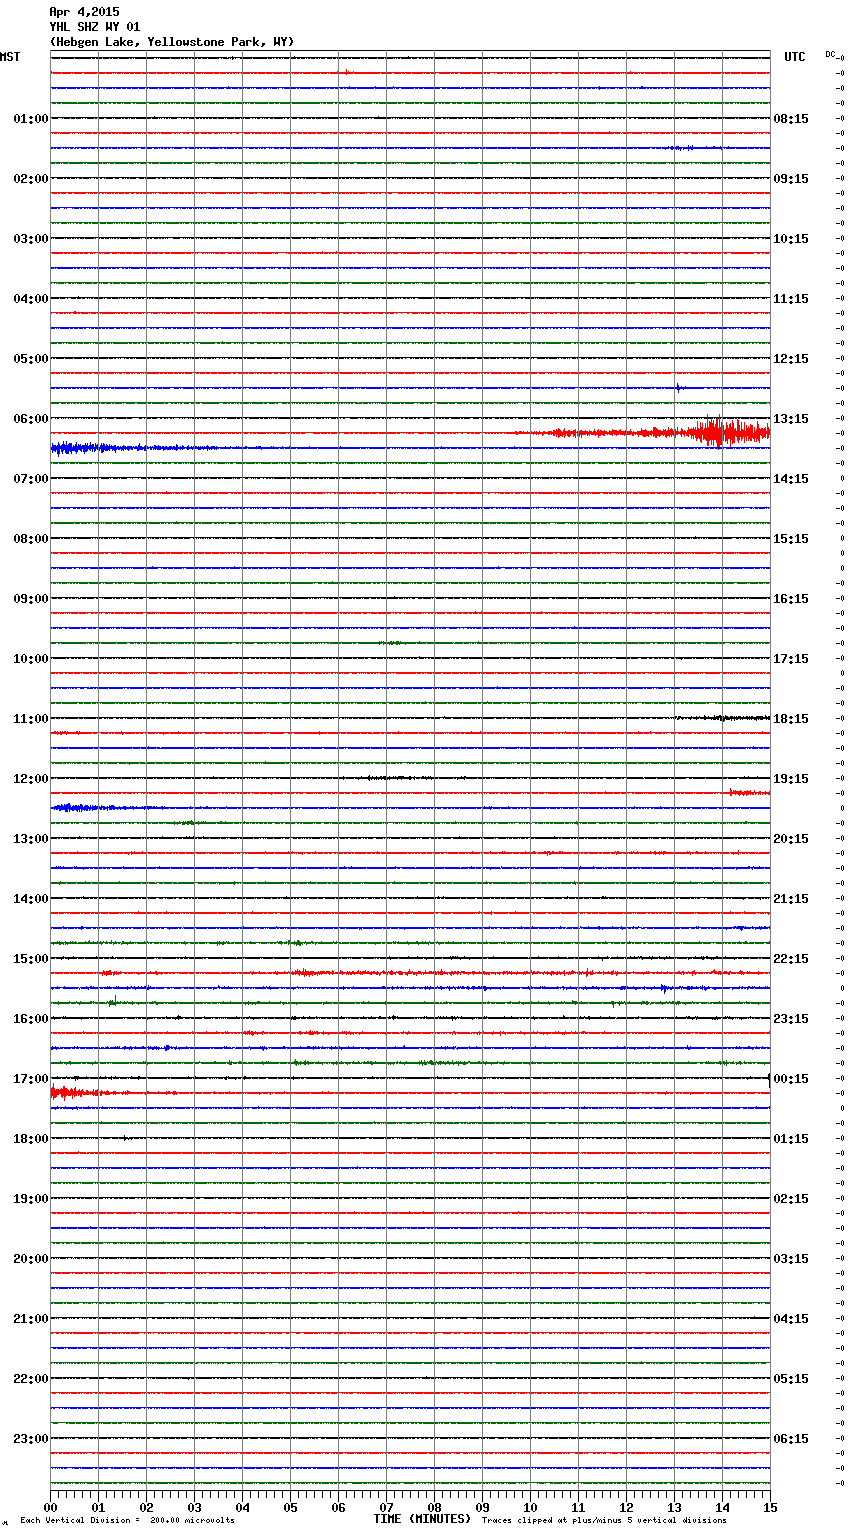Screen dimensions: 850x1534
Task: Click the "09:15" UTC time label
Action: coord(791,179)
